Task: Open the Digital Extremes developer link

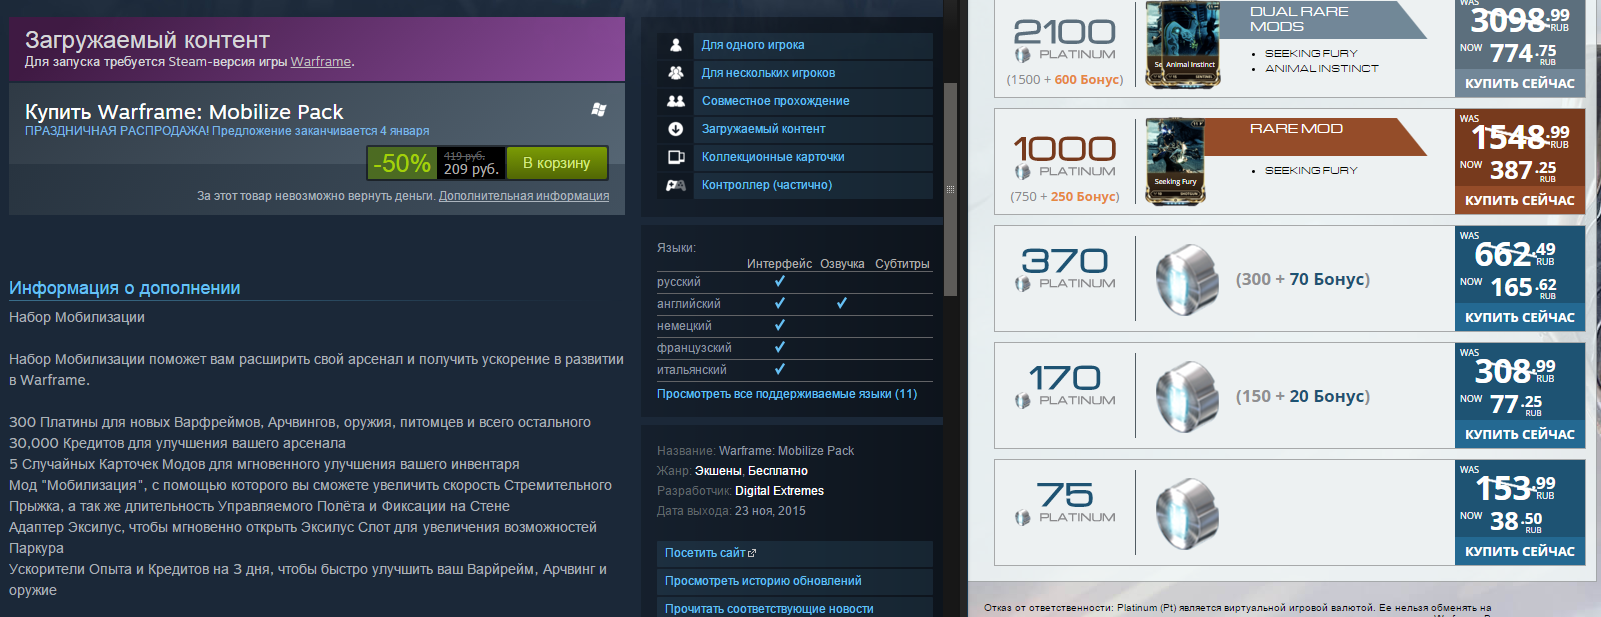Action: click(x=779, y=491)
